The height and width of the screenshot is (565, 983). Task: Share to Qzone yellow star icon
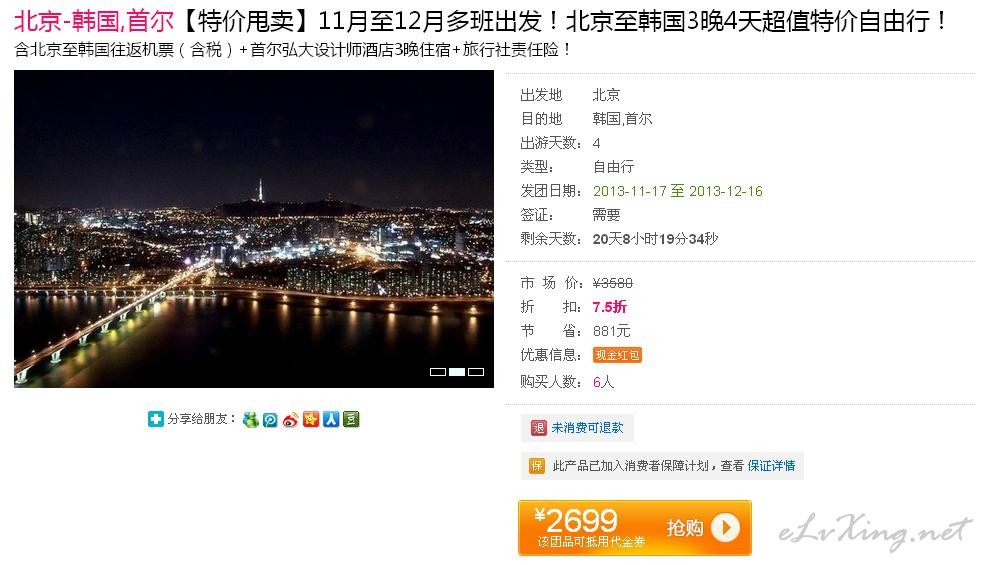click(x=311, y=419)
